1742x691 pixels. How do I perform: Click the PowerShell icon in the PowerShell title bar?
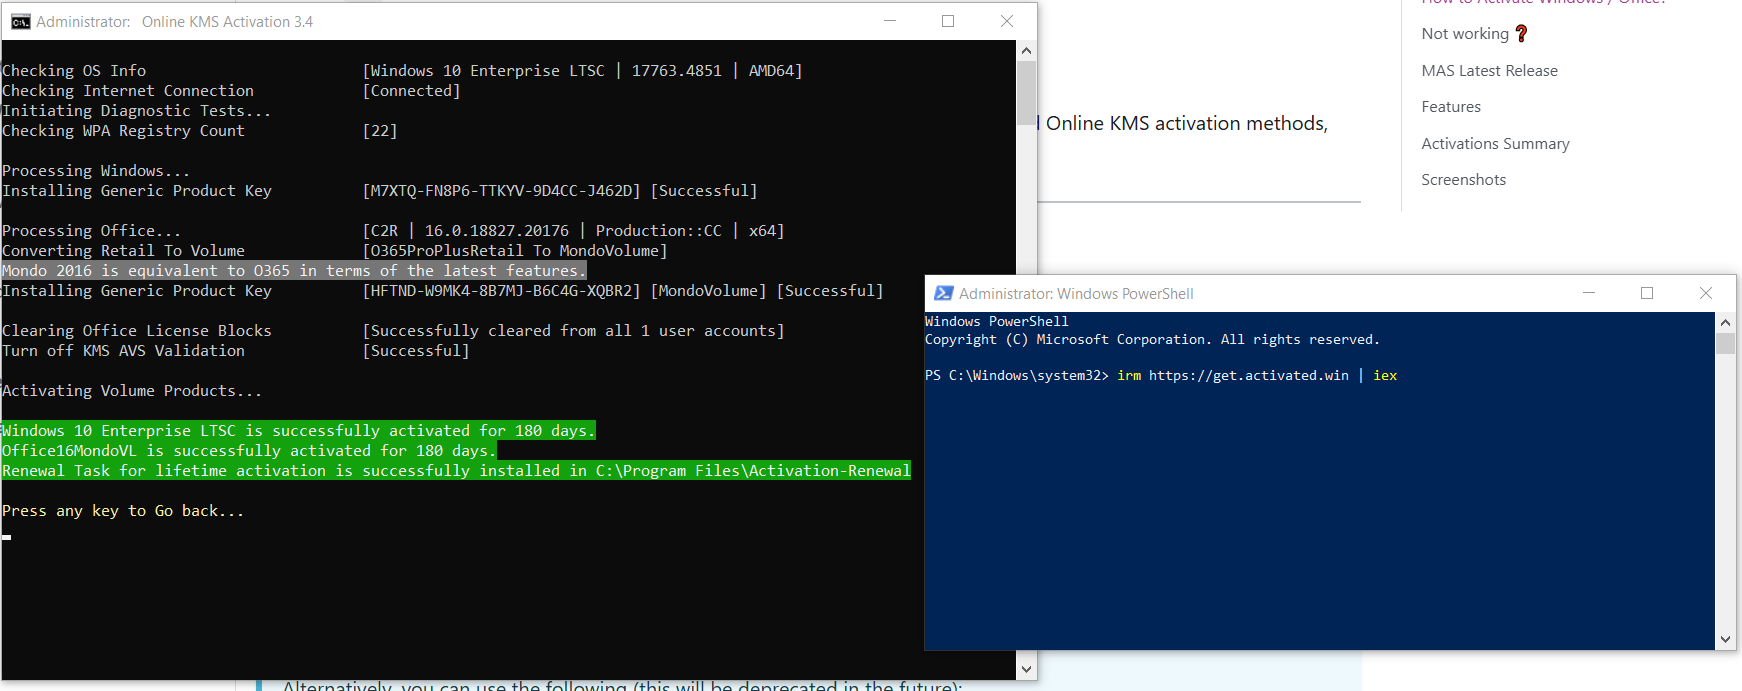click(943, 293)
